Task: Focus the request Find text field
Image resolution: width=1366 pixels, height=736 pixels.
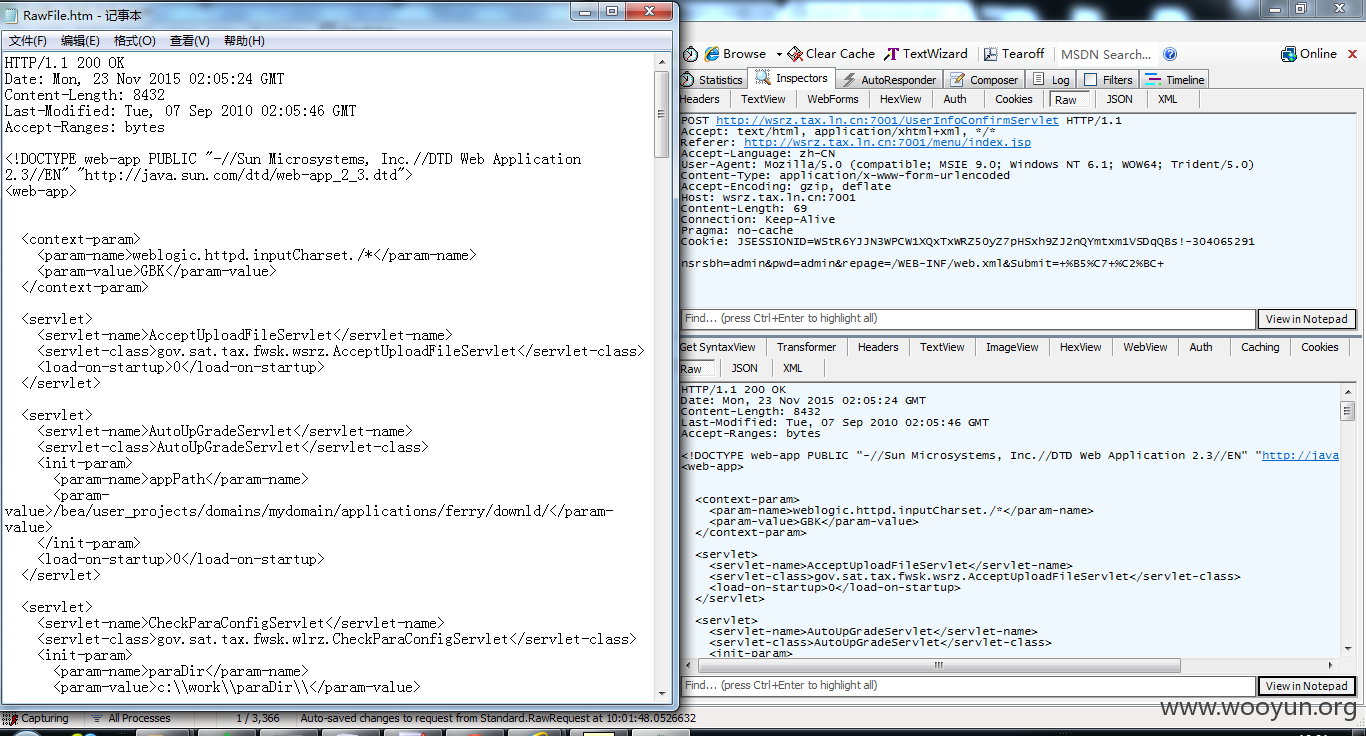Action: (967, 319)
